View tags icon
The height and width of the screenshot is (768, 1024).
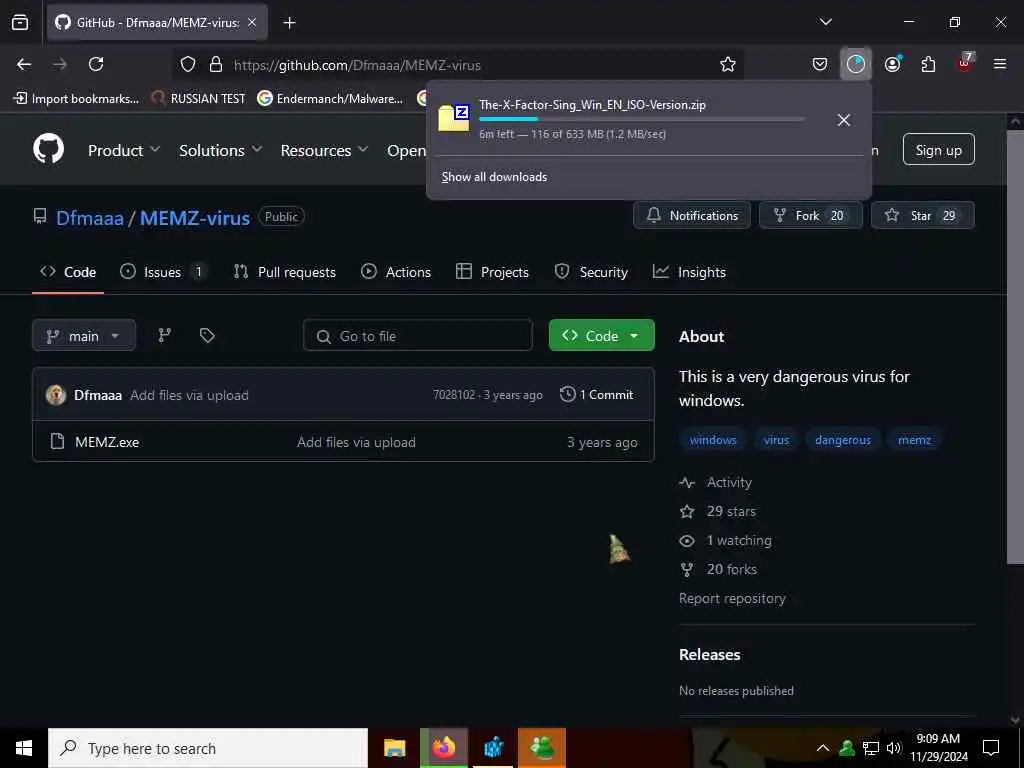point(207,335)
